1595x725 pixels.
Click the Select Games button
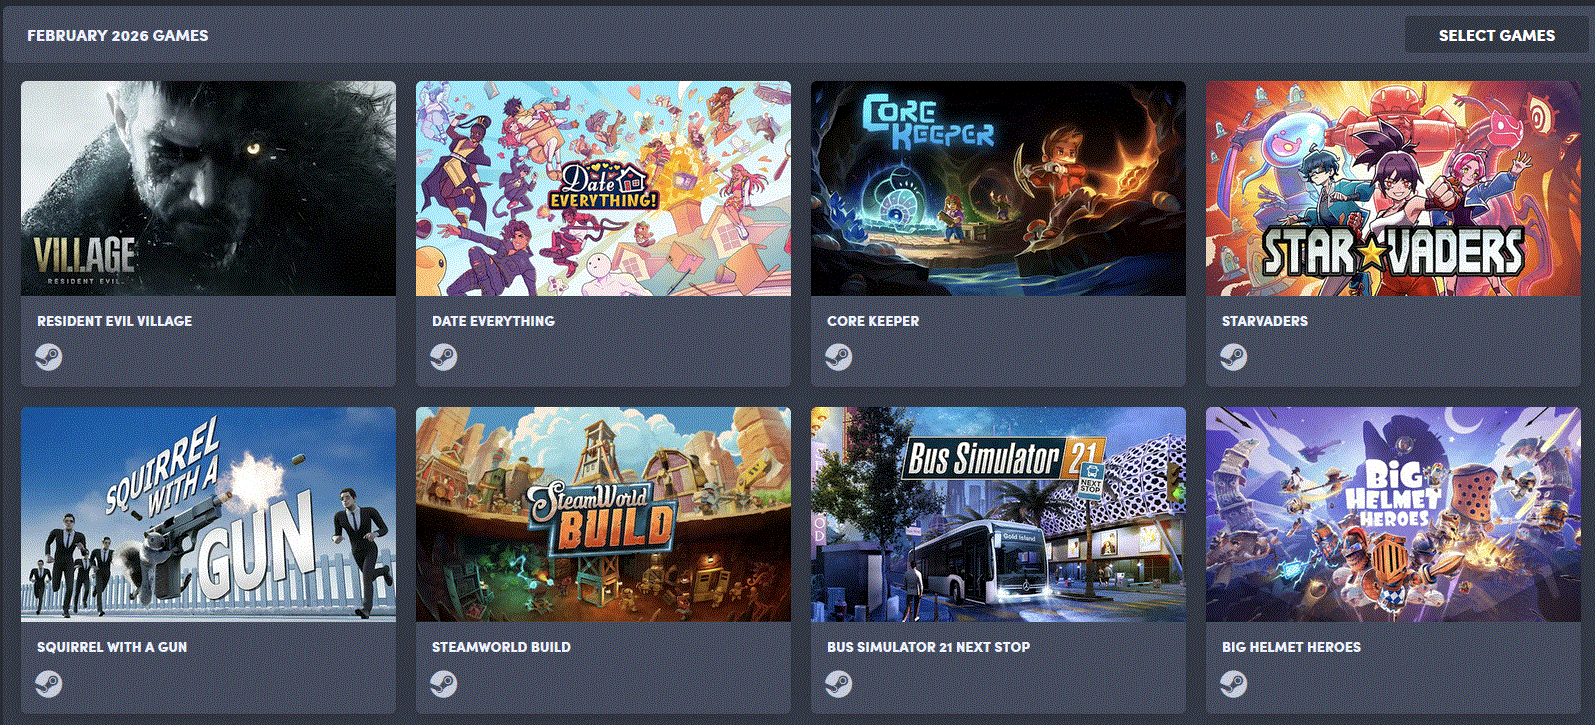click(x=1496, y=35)
